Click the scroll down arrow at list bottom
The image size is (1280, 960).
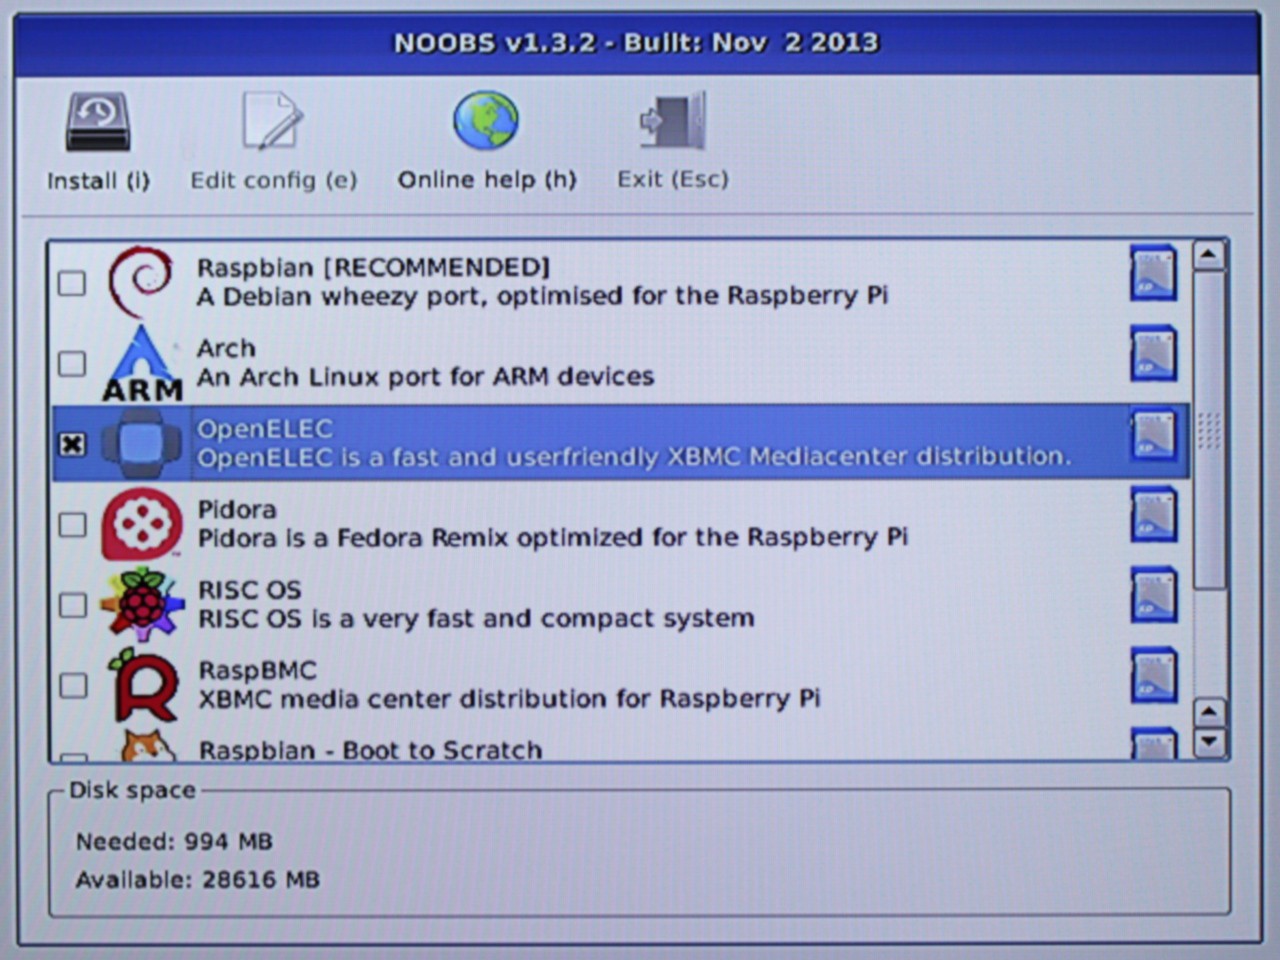[x=1209, y=742]
